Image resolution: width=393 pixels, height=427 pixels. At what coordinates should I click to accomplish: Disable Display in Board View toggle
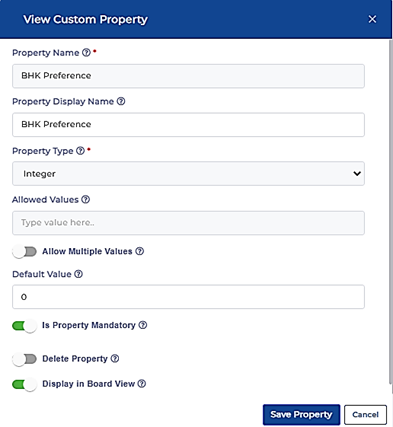point(24,384)
